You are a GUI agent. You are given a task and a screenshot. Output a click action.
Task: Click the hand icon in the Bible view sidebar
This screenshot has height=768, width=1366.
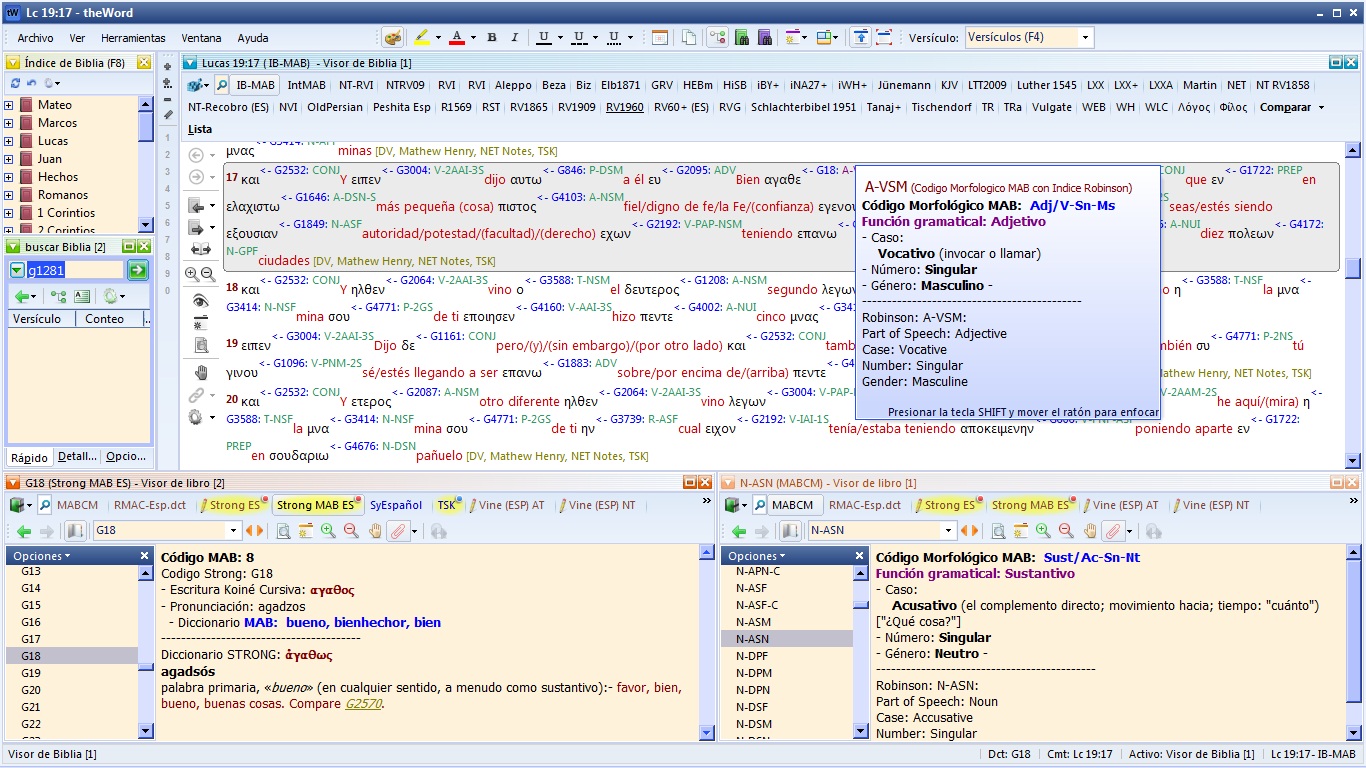point(200,372)
